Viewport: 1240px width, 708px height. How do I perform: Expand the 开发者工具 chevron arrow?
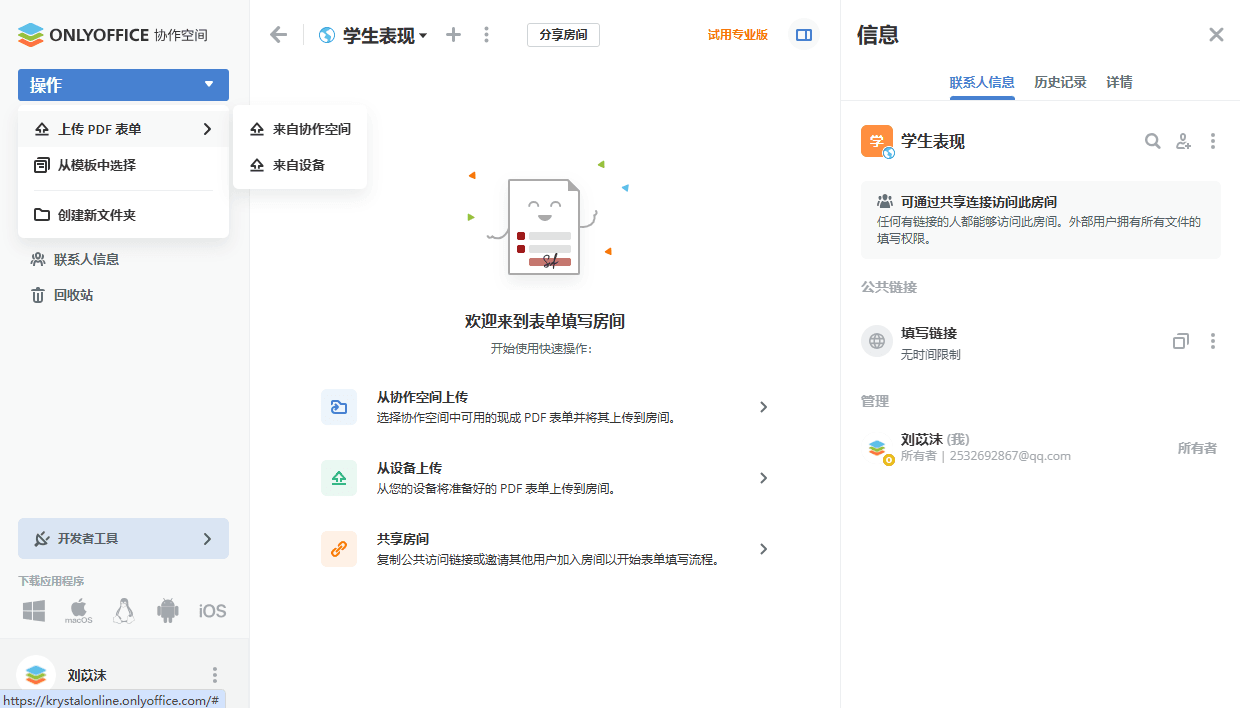[x=207, y=539]
